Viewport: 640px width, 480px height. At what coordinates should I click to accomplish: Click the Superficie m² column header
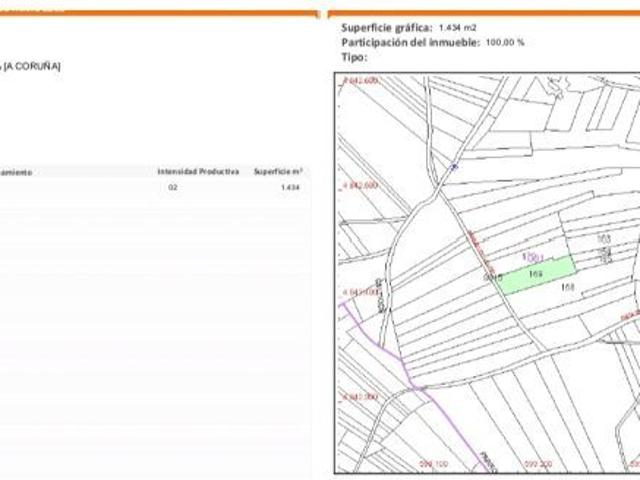(x=278, y=171)
